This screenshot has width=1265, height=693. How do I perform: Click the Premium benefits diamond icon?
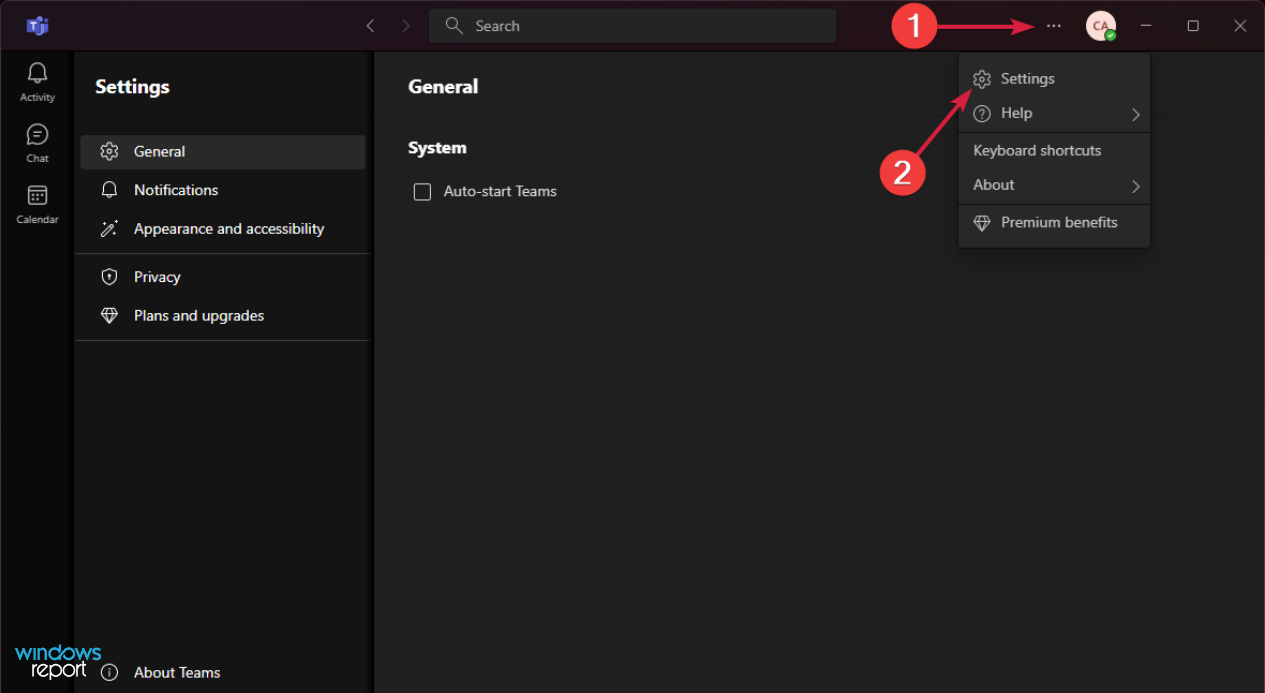[x=981, y=222]
